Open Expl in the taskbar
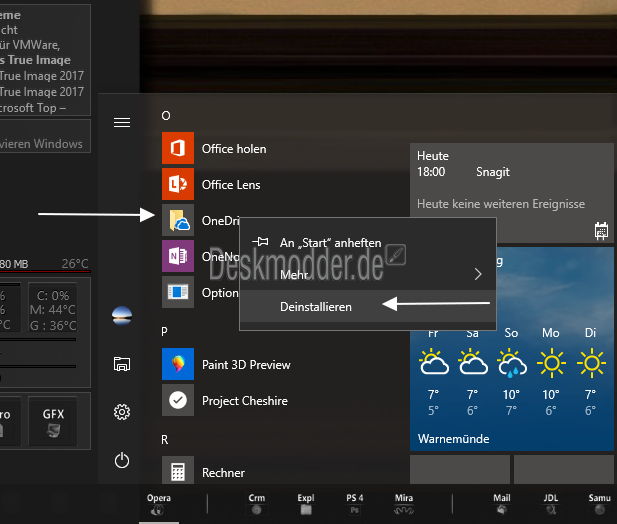The width and height of the screenshot is (617, 524). coord(306,504)
